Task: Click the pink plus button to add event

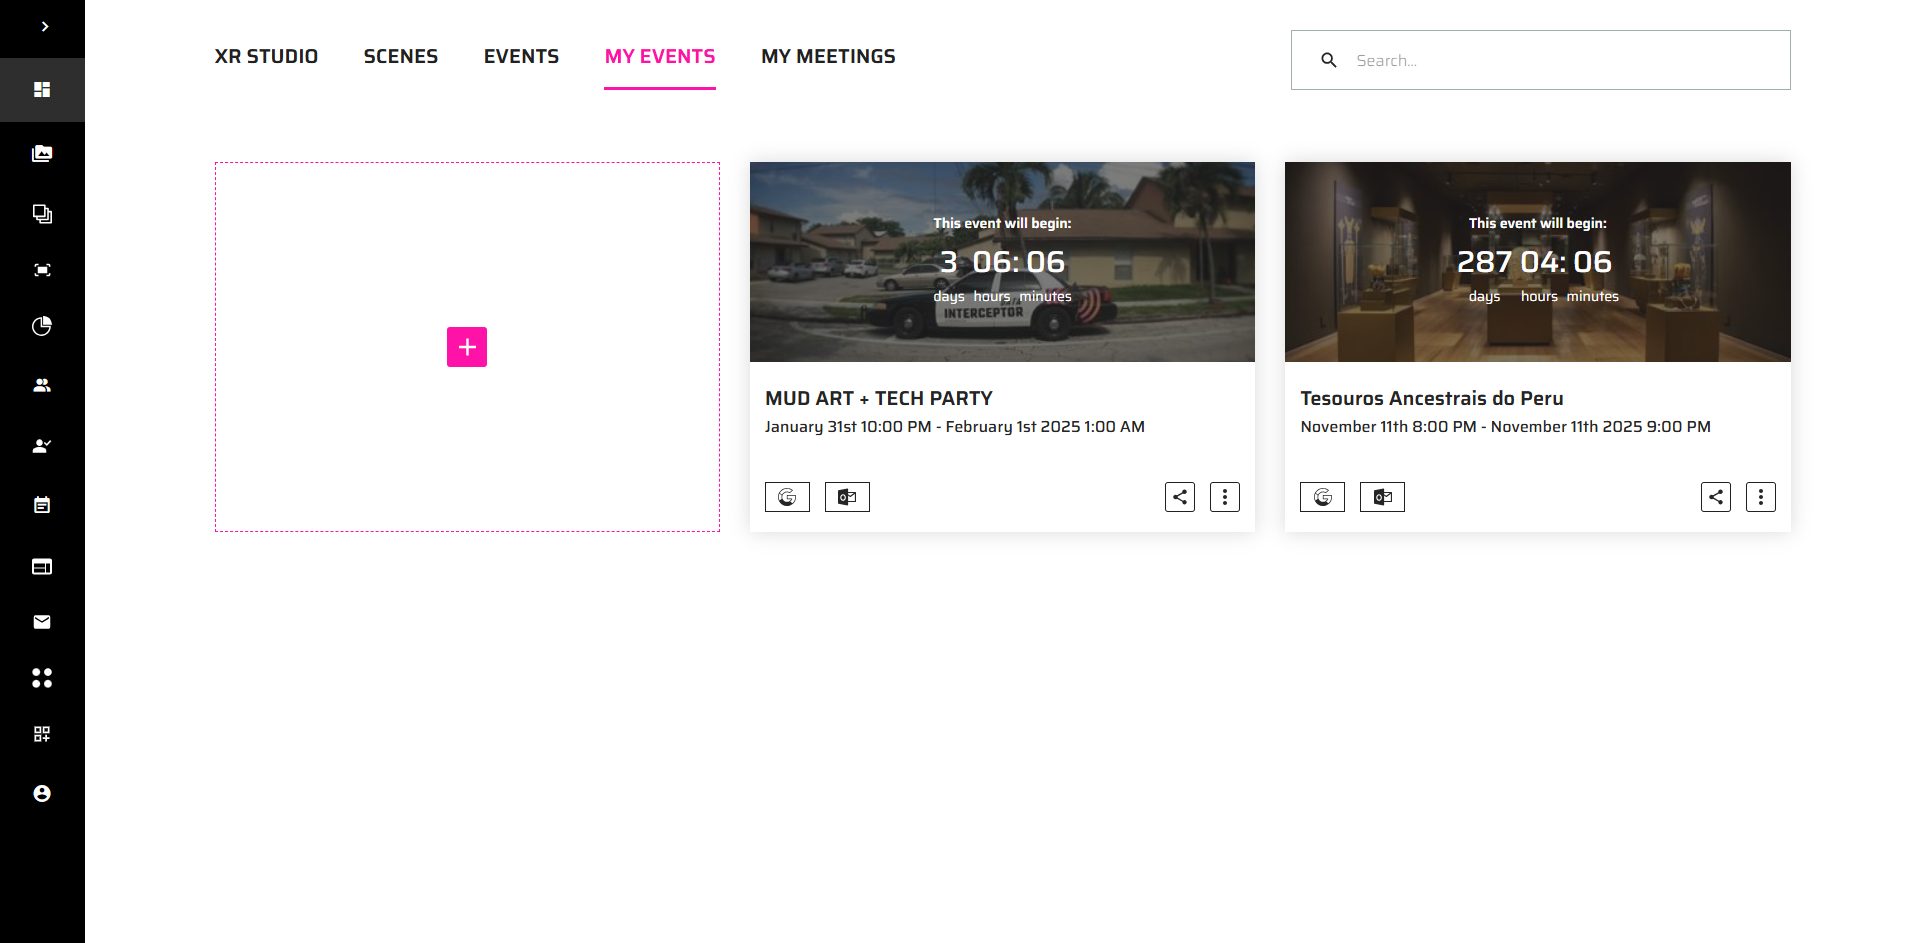Action: pyautogui.click(x=467, y=347)
